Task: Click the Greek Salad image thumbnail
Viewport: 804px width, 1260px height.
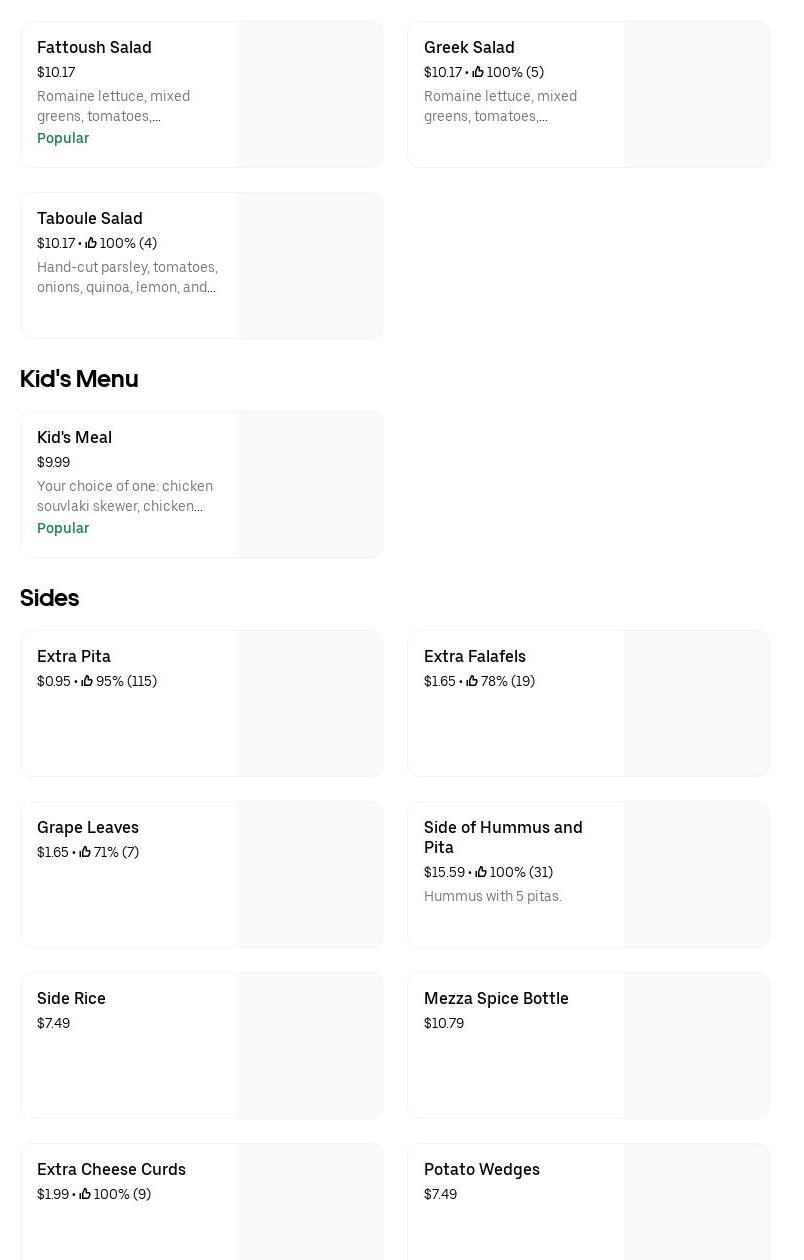Action: [697, 95]
